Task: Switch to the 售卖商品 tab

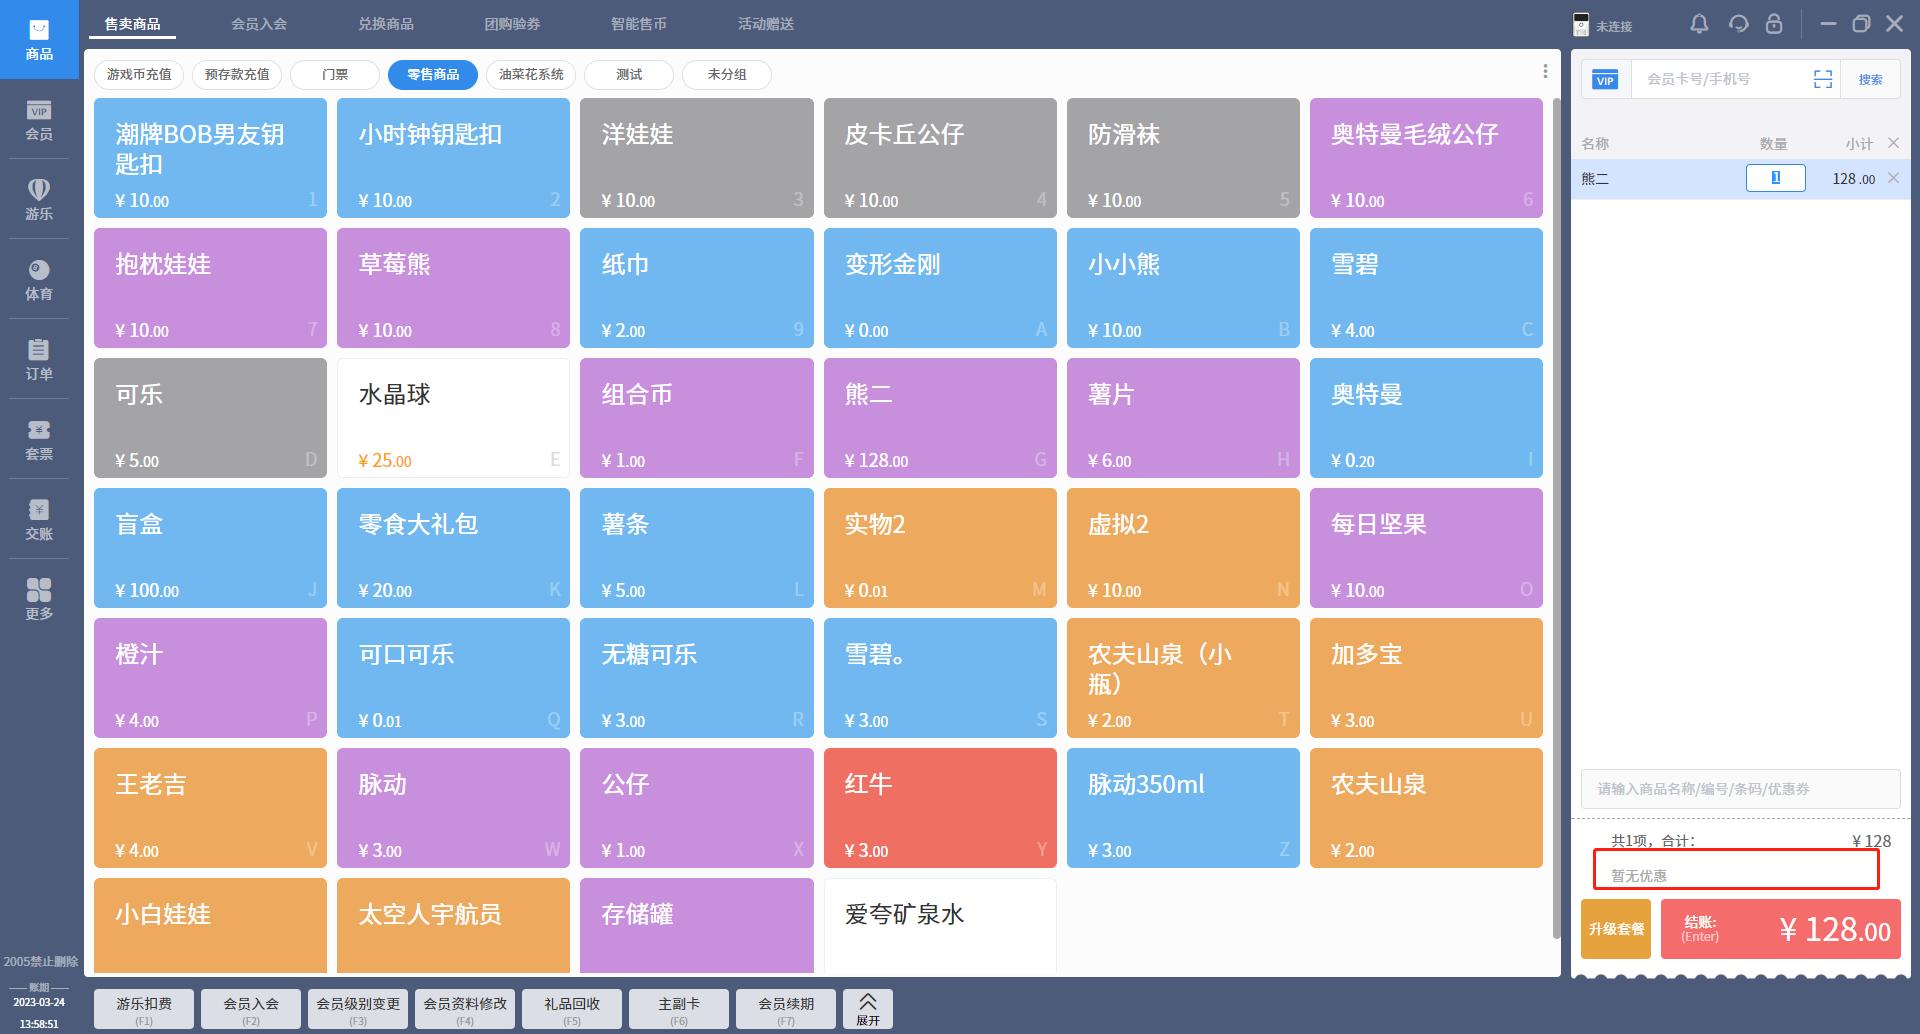Action: (132, 24)
